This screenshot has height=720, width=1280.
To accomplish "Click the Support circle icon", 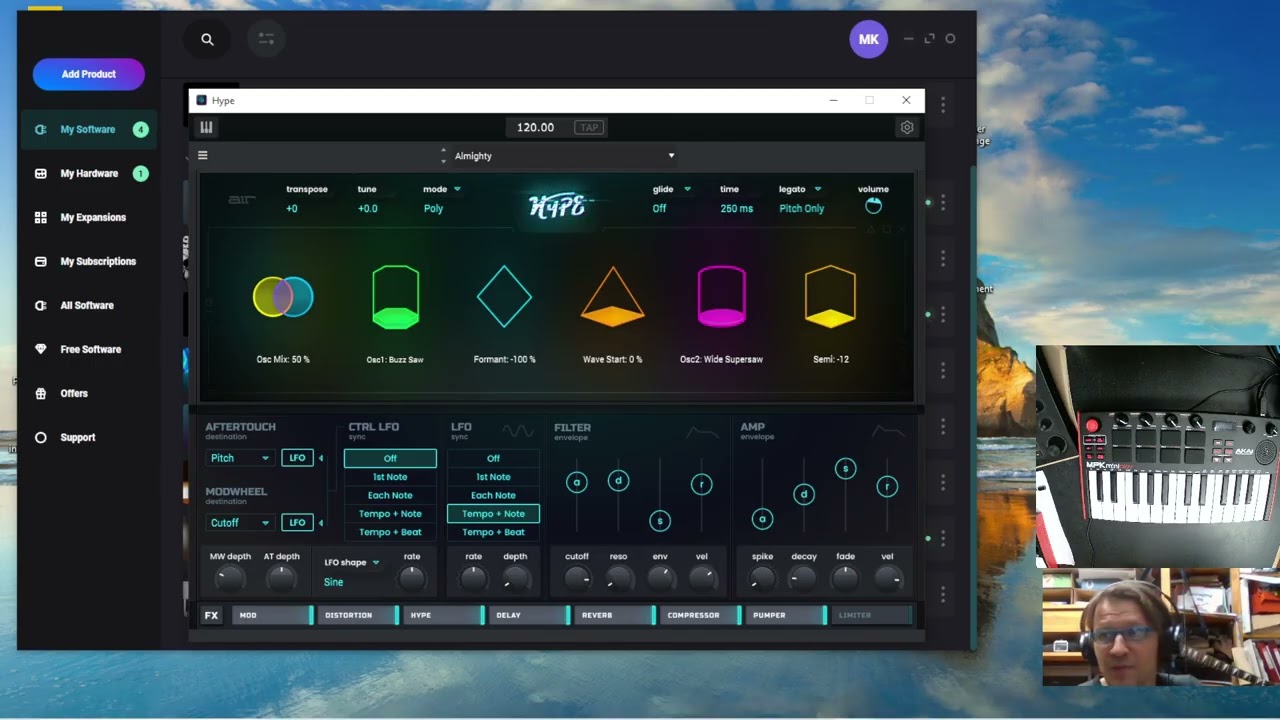I will 41,437.
